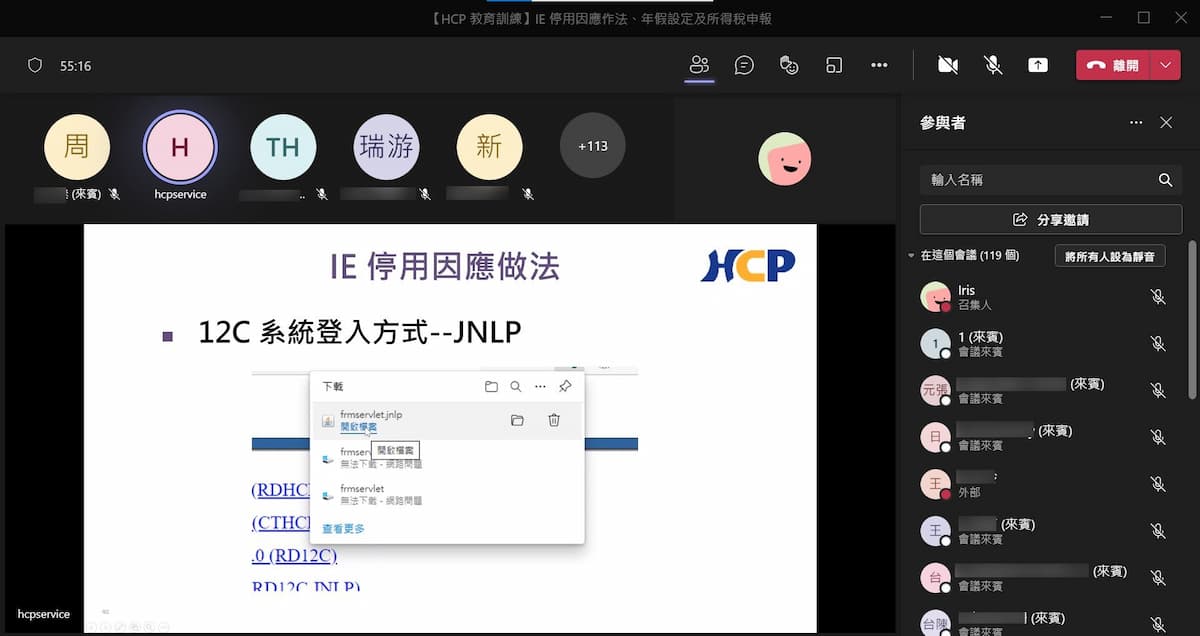The height and width of the screenshot is (636, 1200).
Task: Click the shield security icon beside timer
Action: pyautogui.click(x=35, y=65)
